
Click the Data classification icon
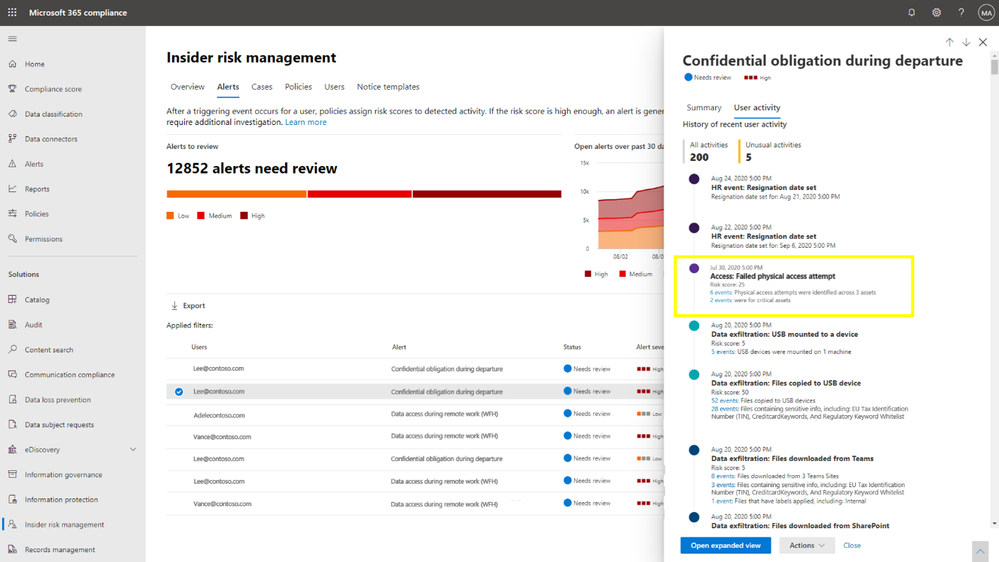click(12, 113)
